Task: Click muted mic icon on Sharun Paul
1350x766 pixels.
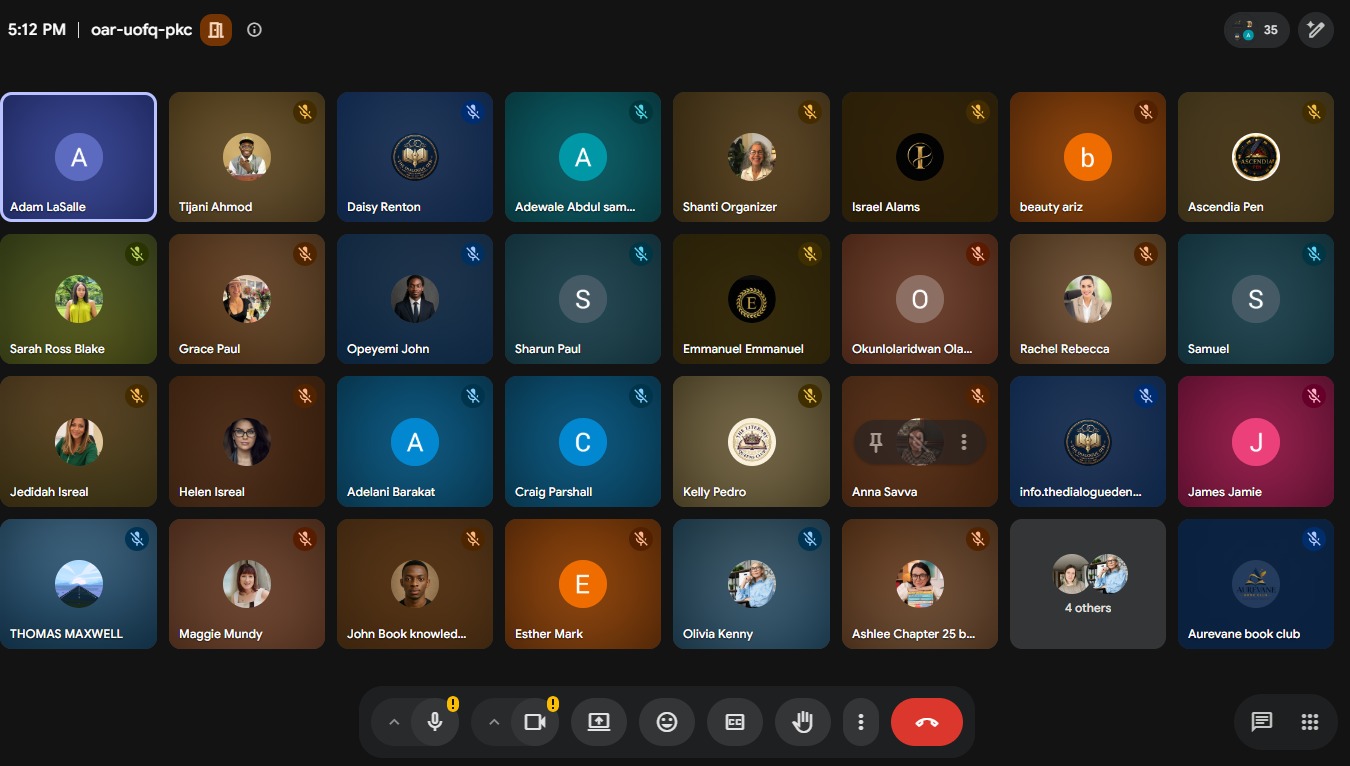Action: tap(642, 254)
